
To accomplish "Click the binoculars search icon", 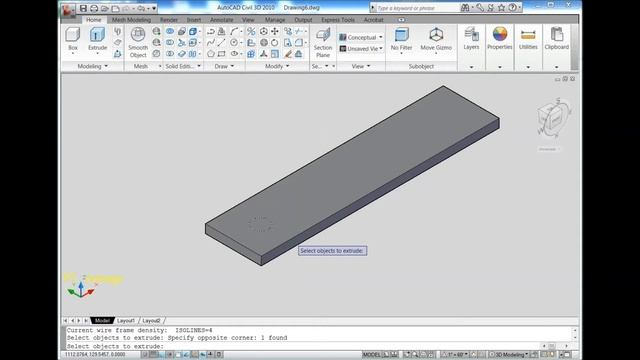I will point(465,8).
